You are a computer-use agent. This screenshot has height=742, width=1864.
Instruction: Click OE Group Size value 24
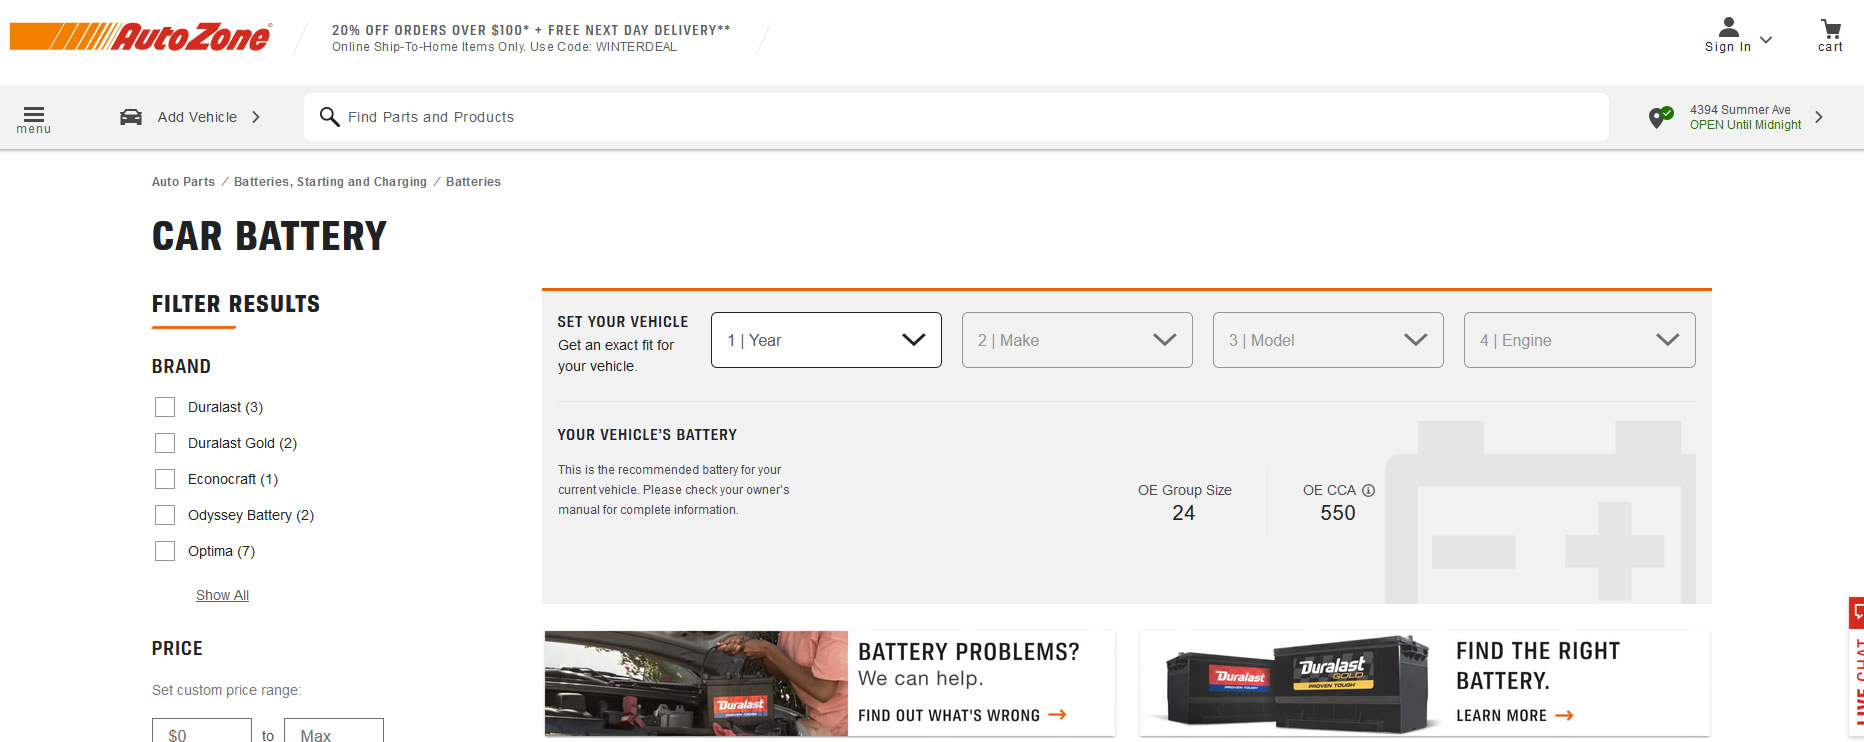tap(1184, 513)
